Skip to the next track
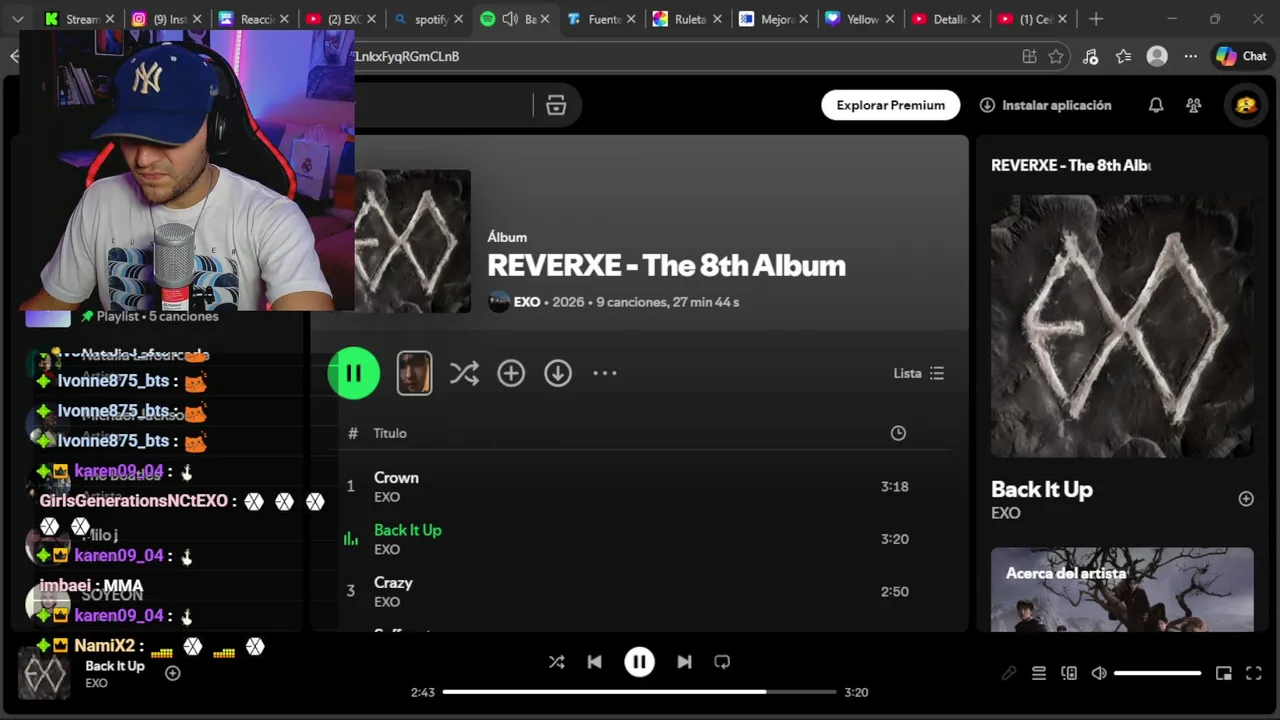This screenshot has height=720, width=1280. pos(684,662)
